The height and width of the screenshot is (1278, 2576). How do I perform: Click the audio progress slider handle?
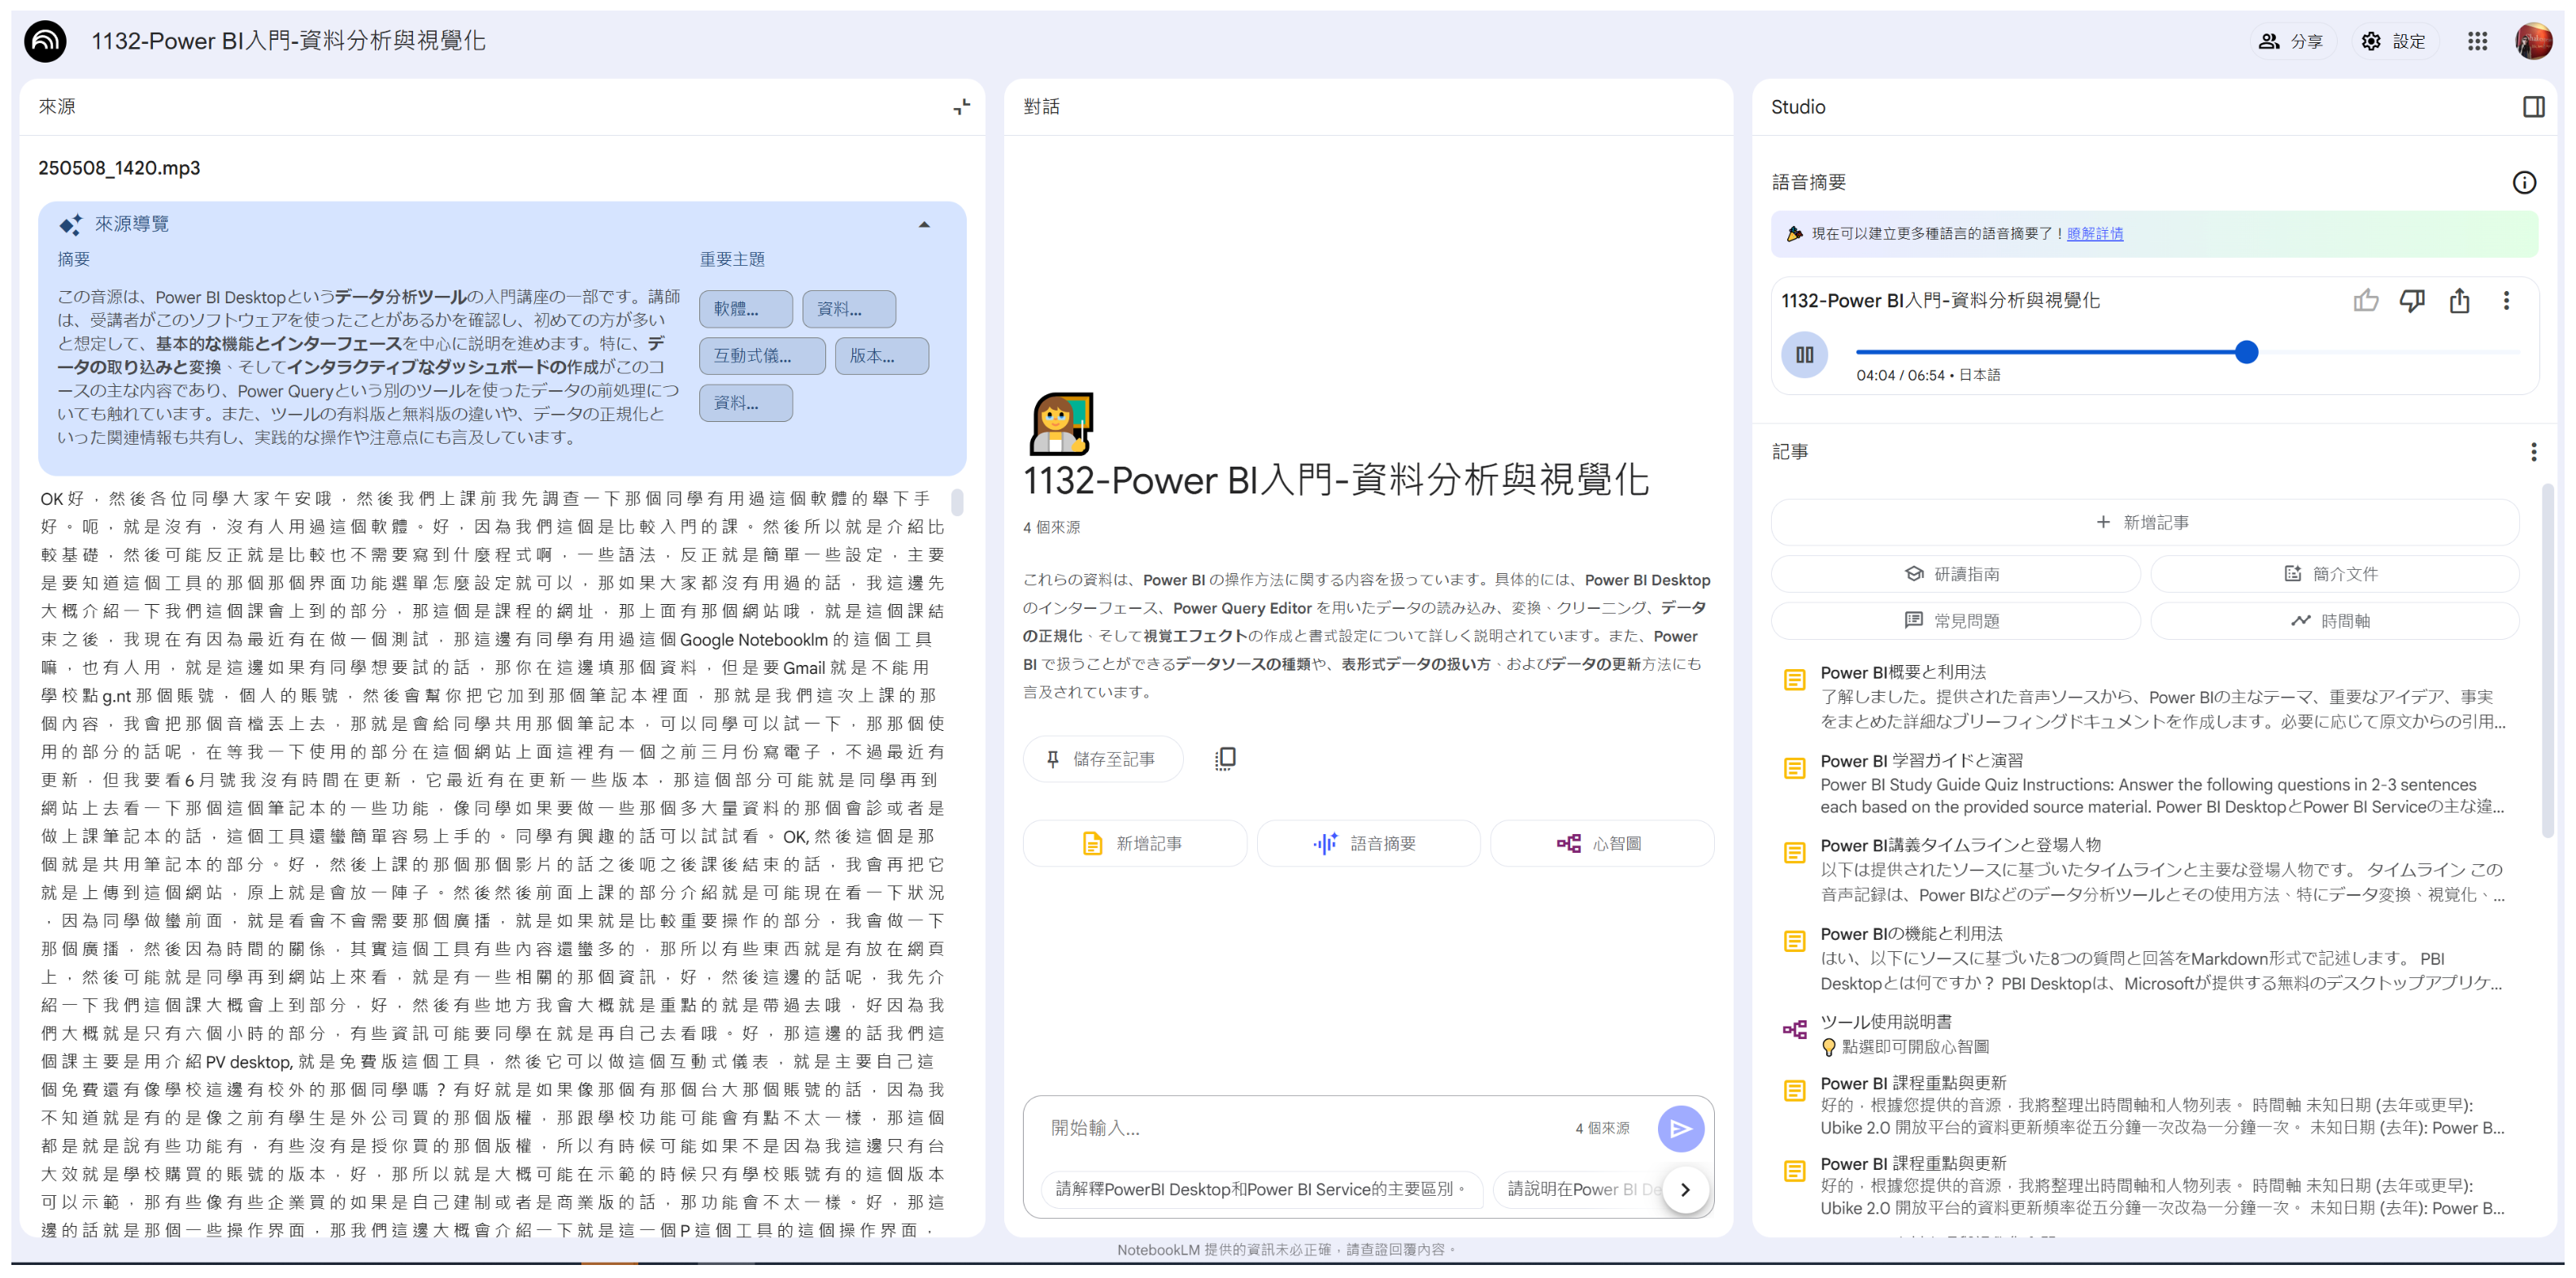pos(2246,352)
